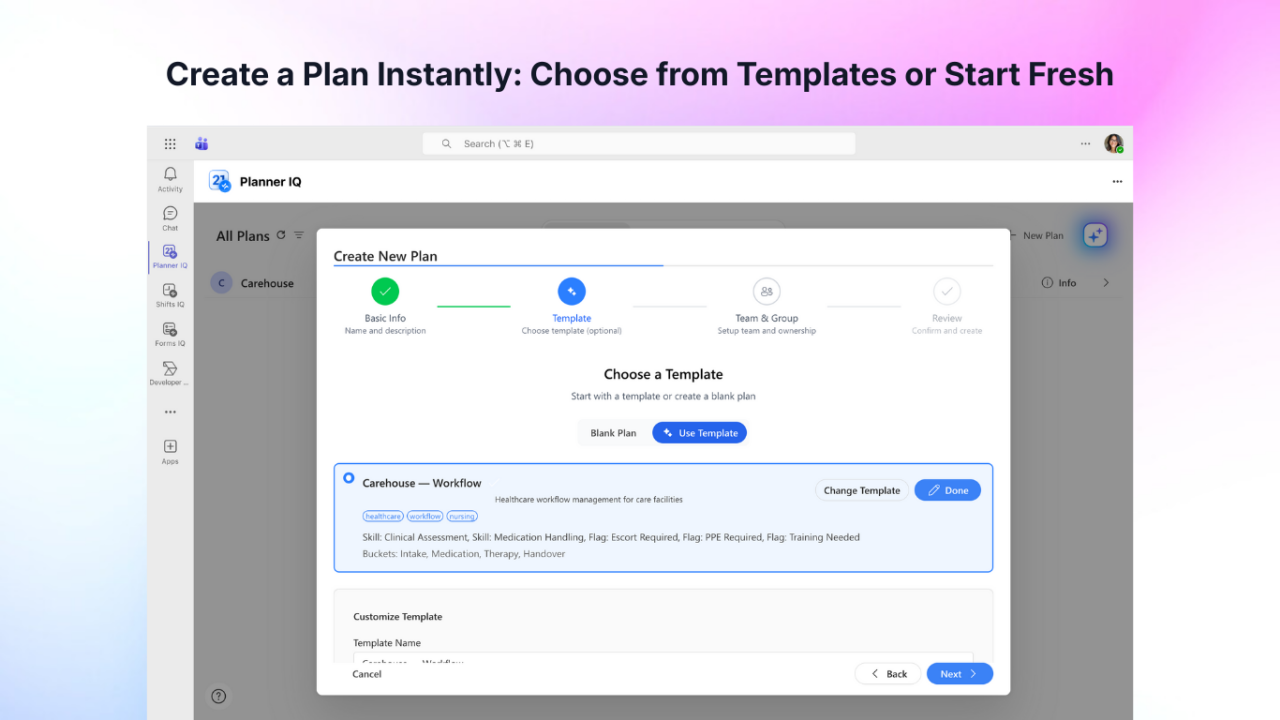Open Developer Portal in the sidebar
Screen dimensions: 1280x720
pyautogui.click(x=170, y=373)
